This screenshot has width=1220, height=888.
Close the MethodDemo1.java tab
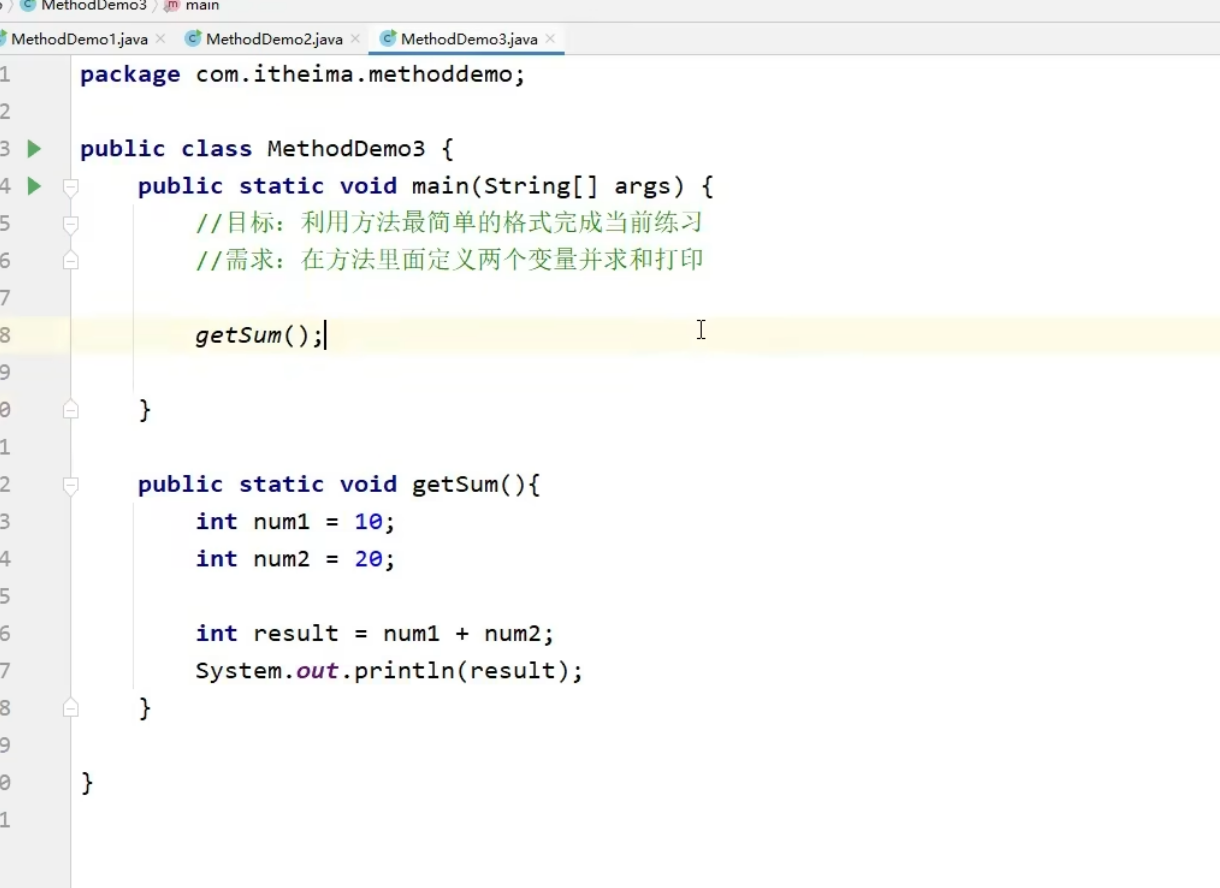point(160,38)
